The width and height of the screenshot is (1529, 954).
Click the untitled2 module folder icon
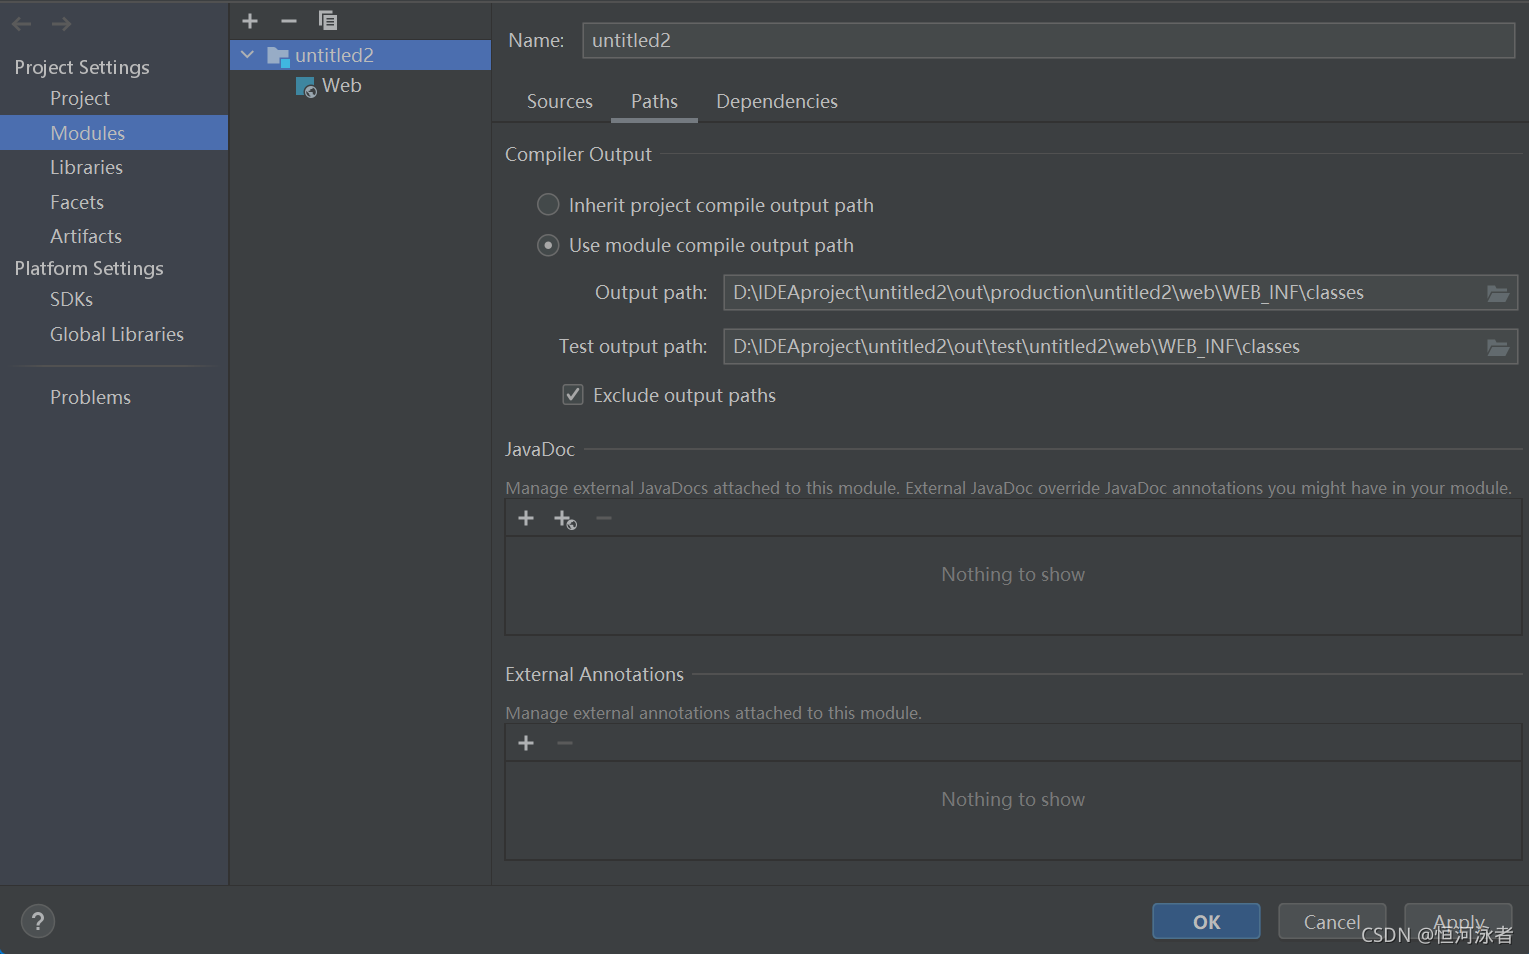[x=278, y=56]
